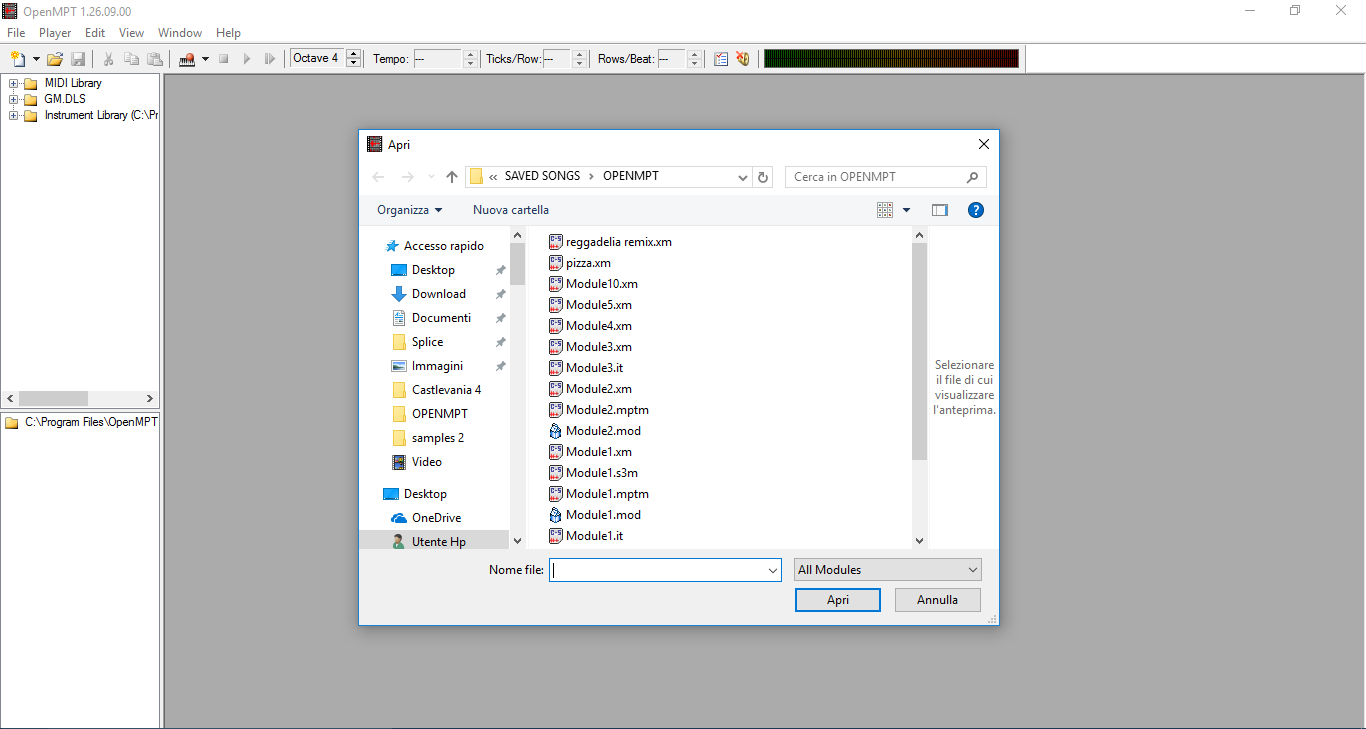
Task: Open the dropdown arrow beside MIDI record
Action: [x=205, y=59]
